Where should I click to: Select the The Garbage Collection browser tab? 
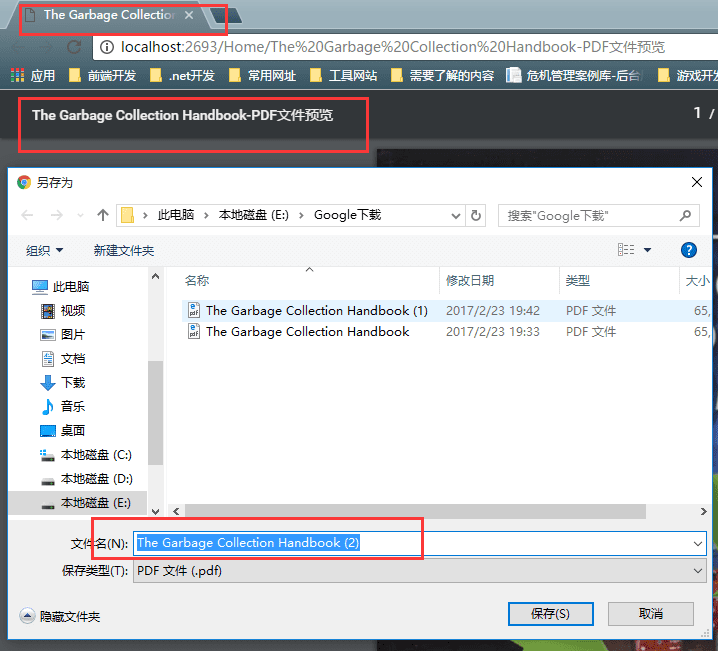click(x=109, y=15)
